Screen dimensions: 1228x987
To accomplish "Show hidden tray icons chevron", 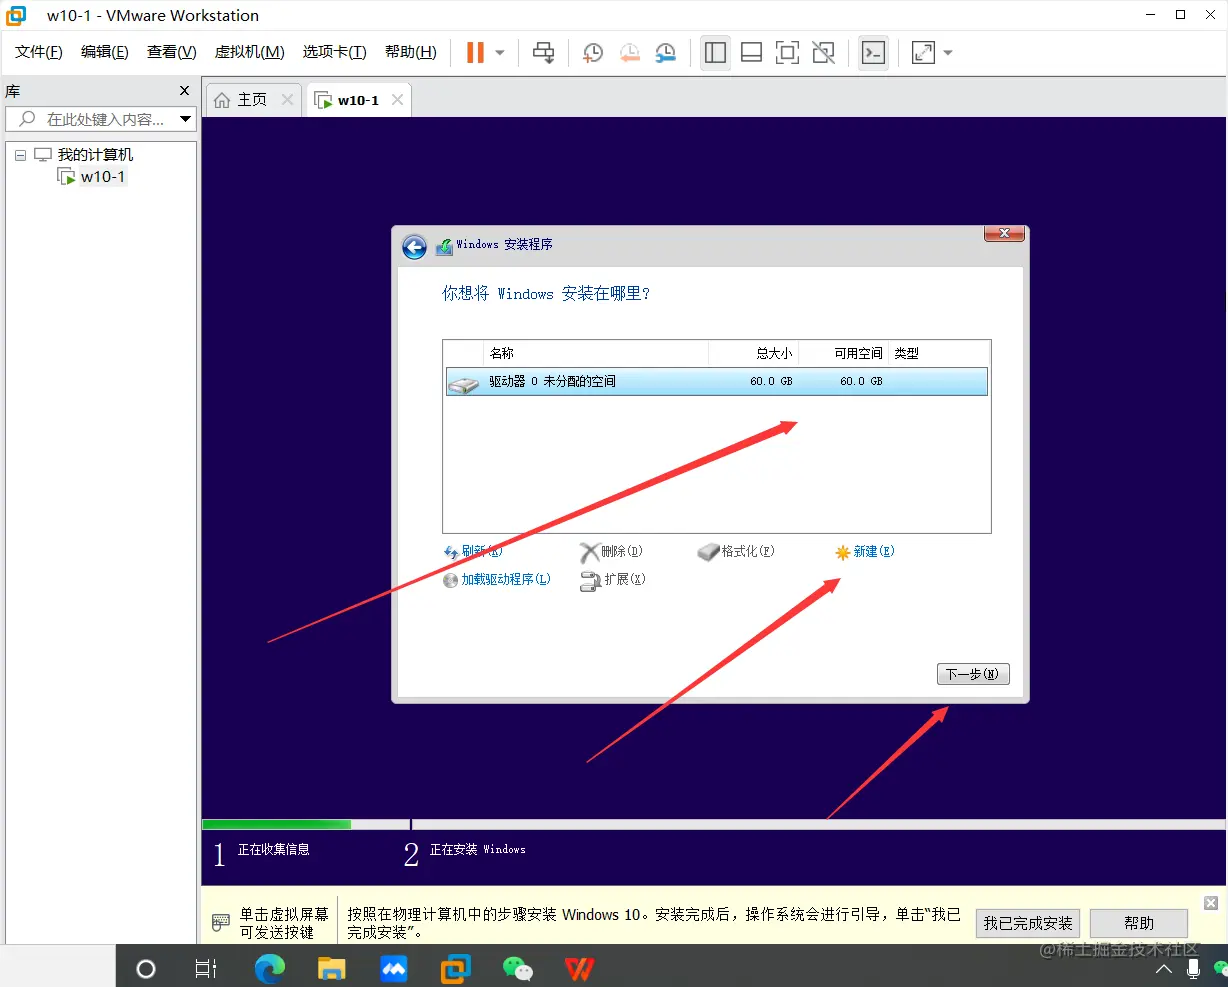I will [1164, 969].
